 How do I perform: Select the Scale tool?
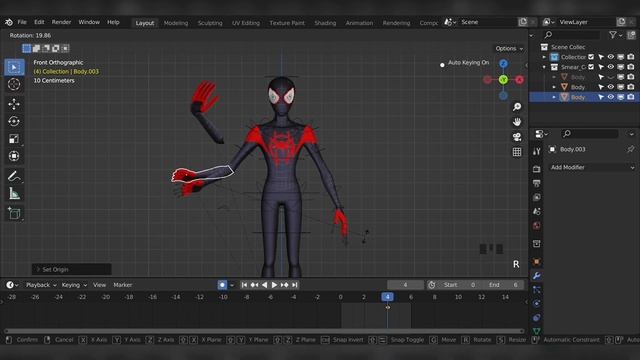[14, 139]
